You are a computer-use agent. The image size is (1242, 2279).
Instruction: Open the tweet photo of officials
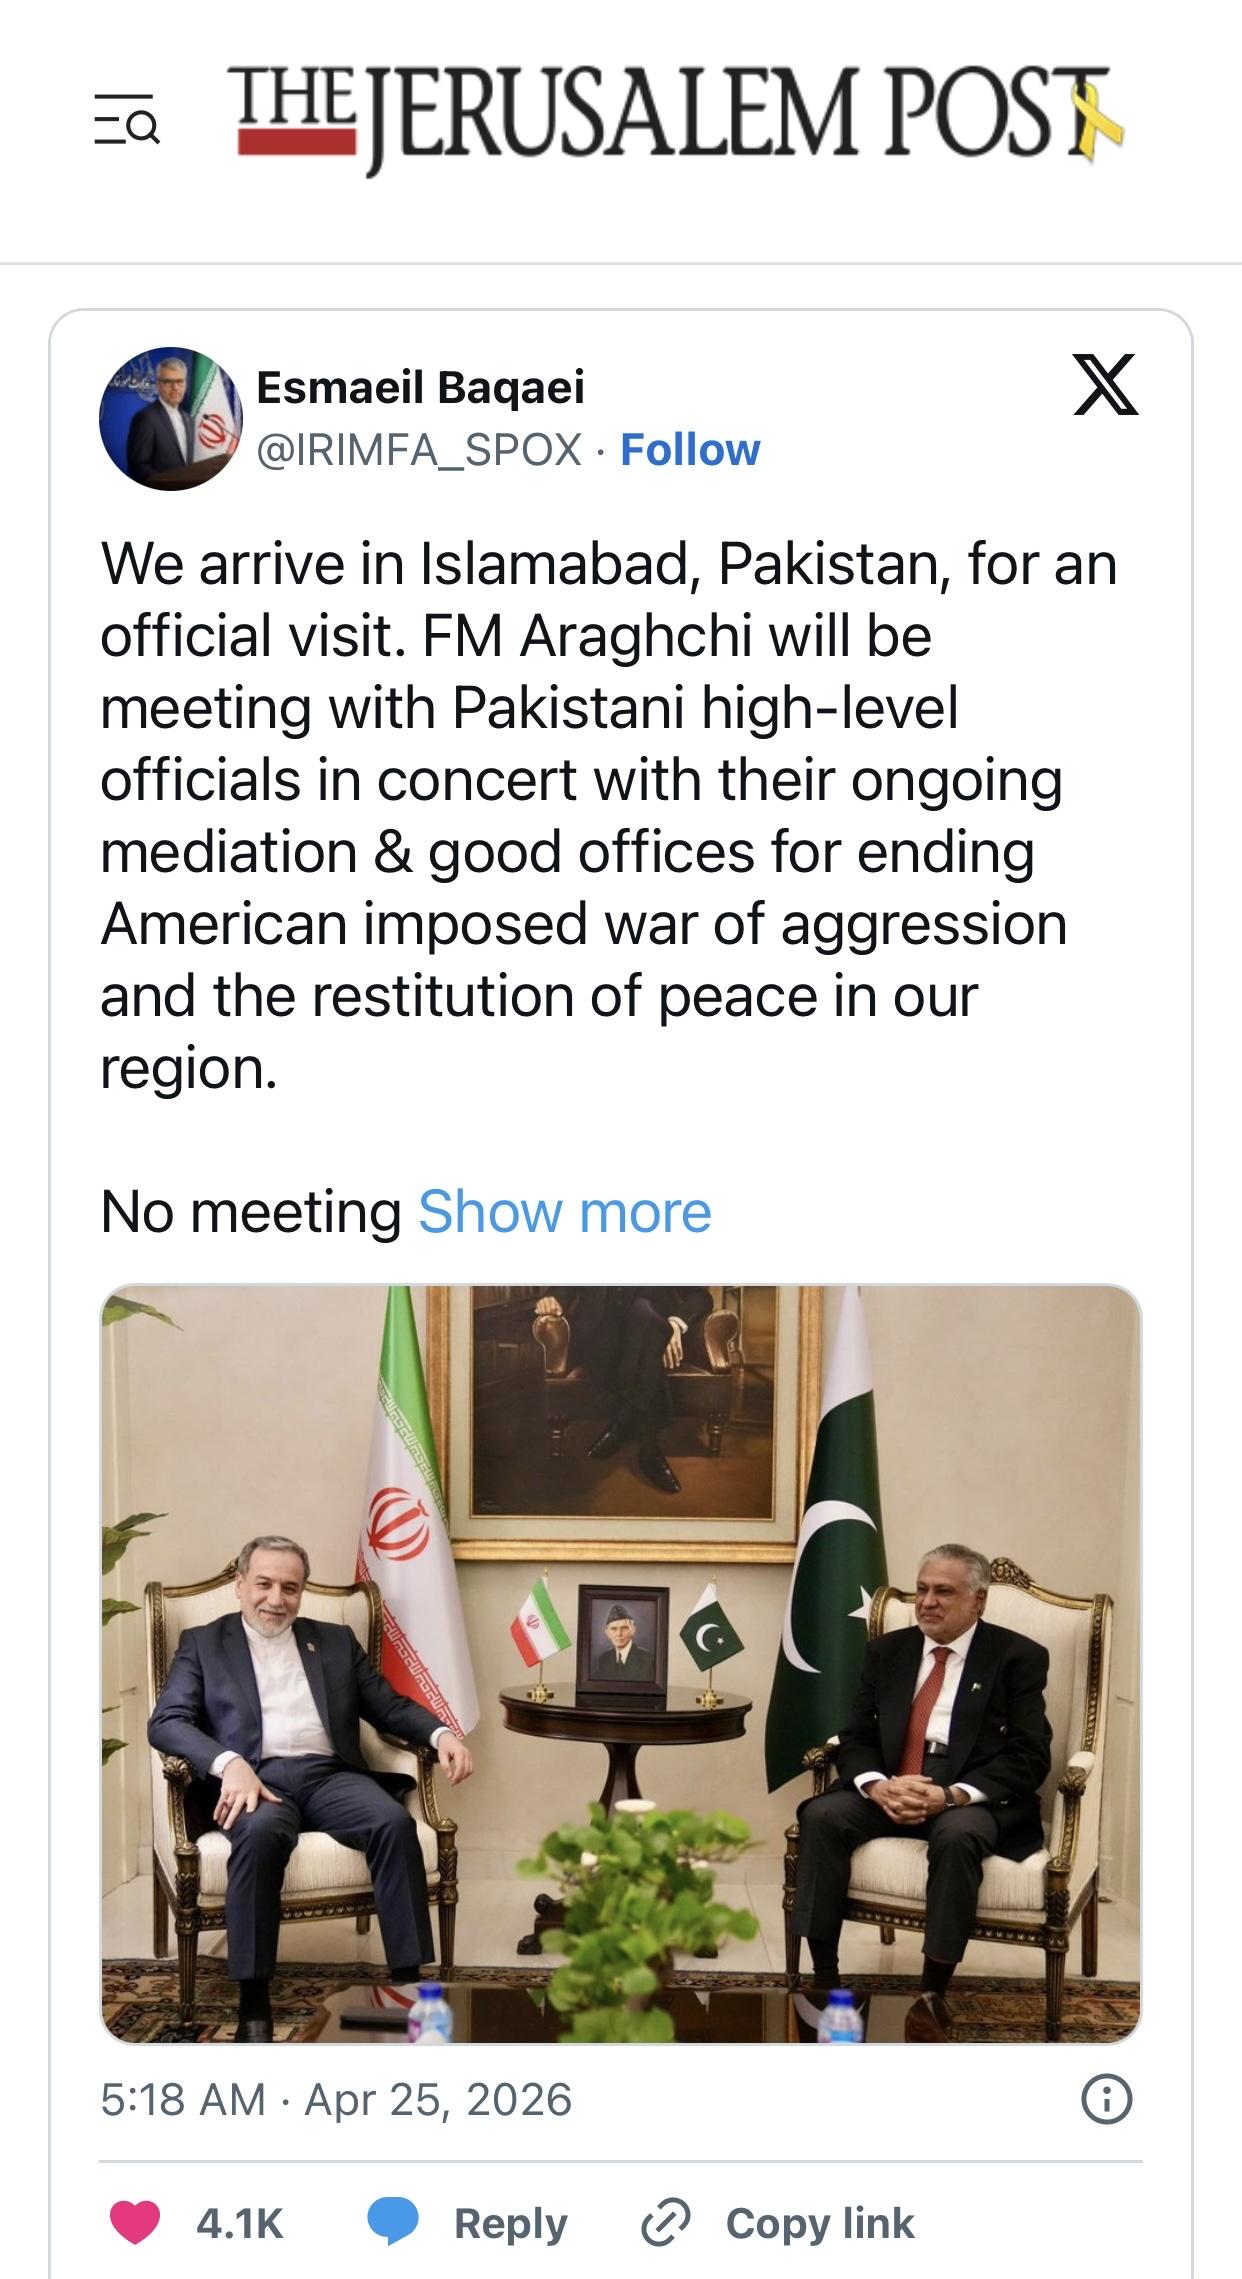(621, 1664)
